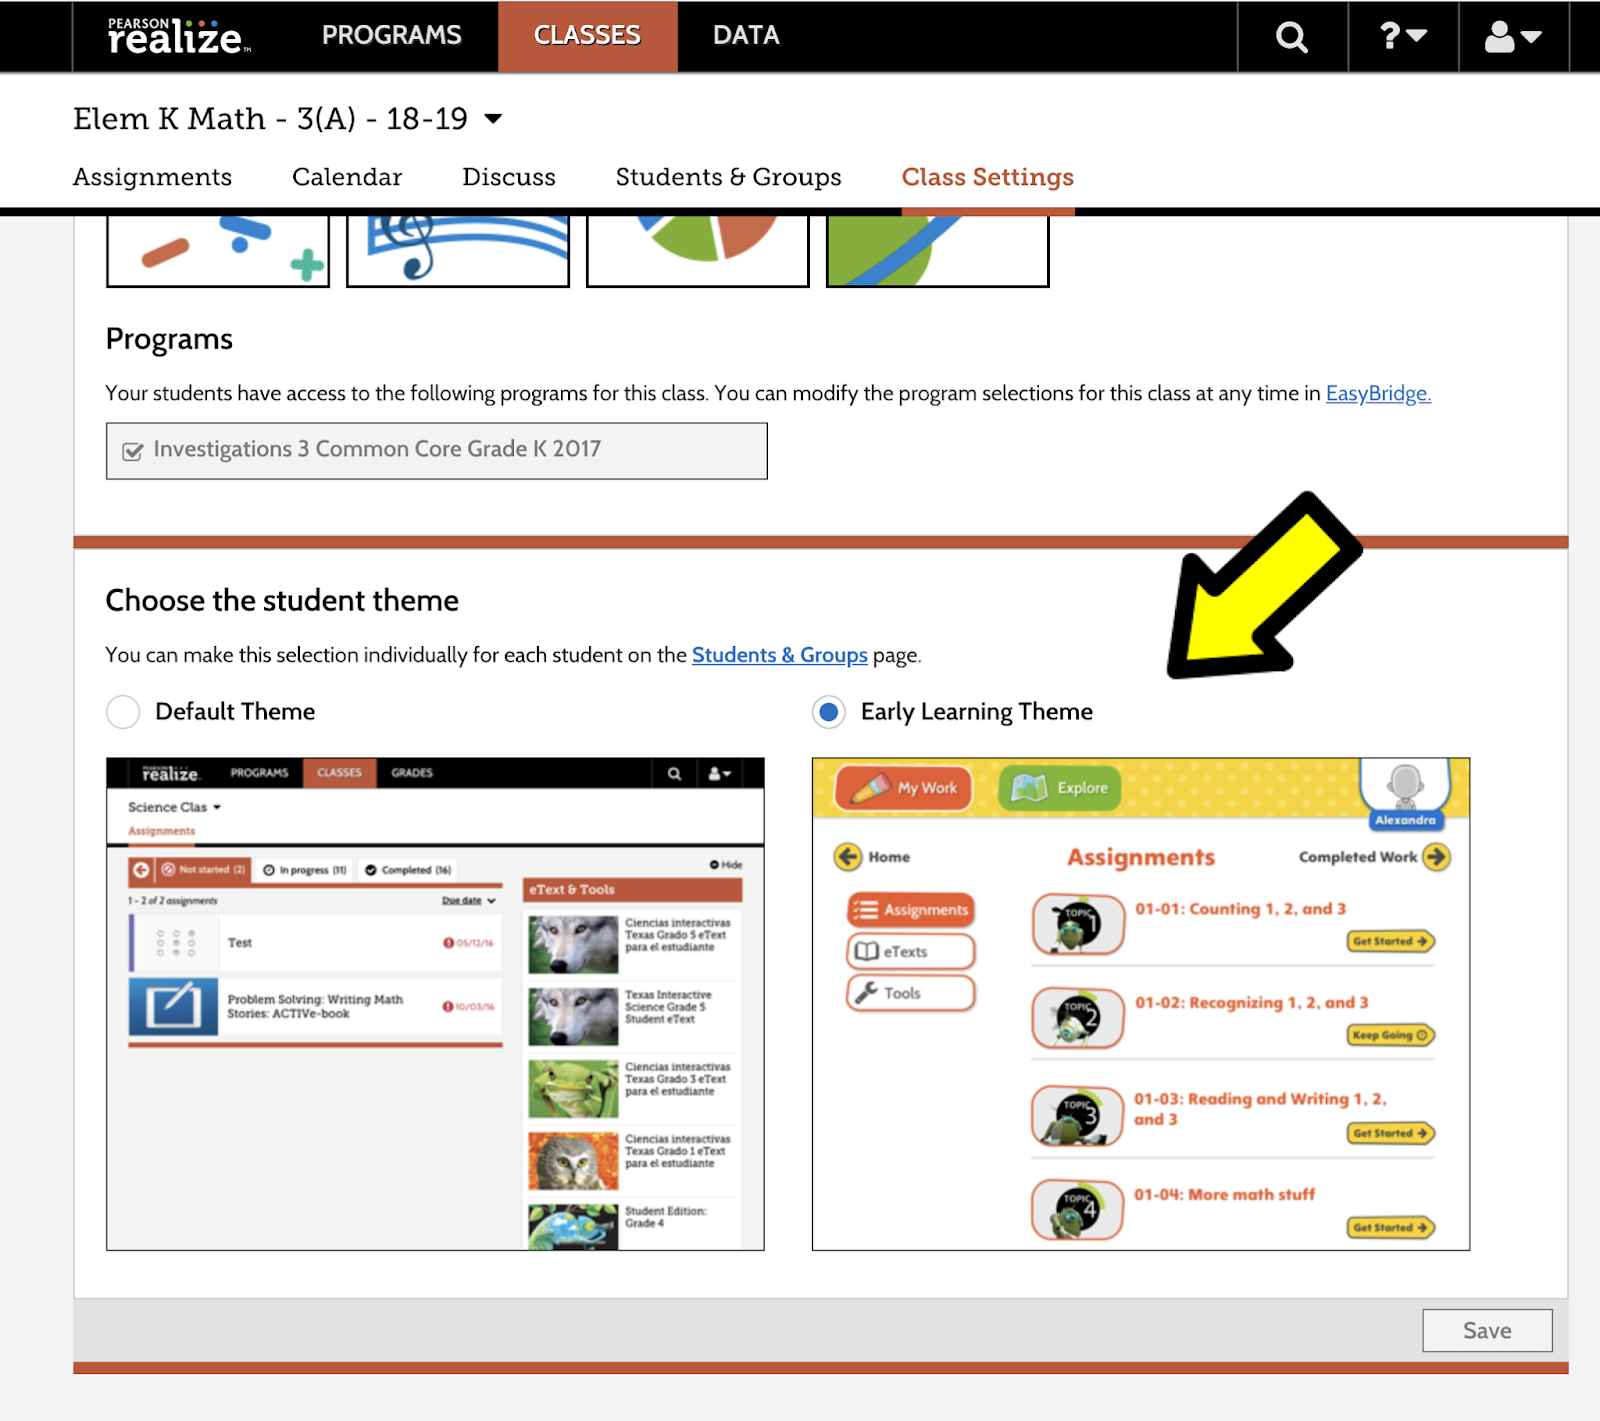Click the Explore button in preview

tap(1060, 788)
